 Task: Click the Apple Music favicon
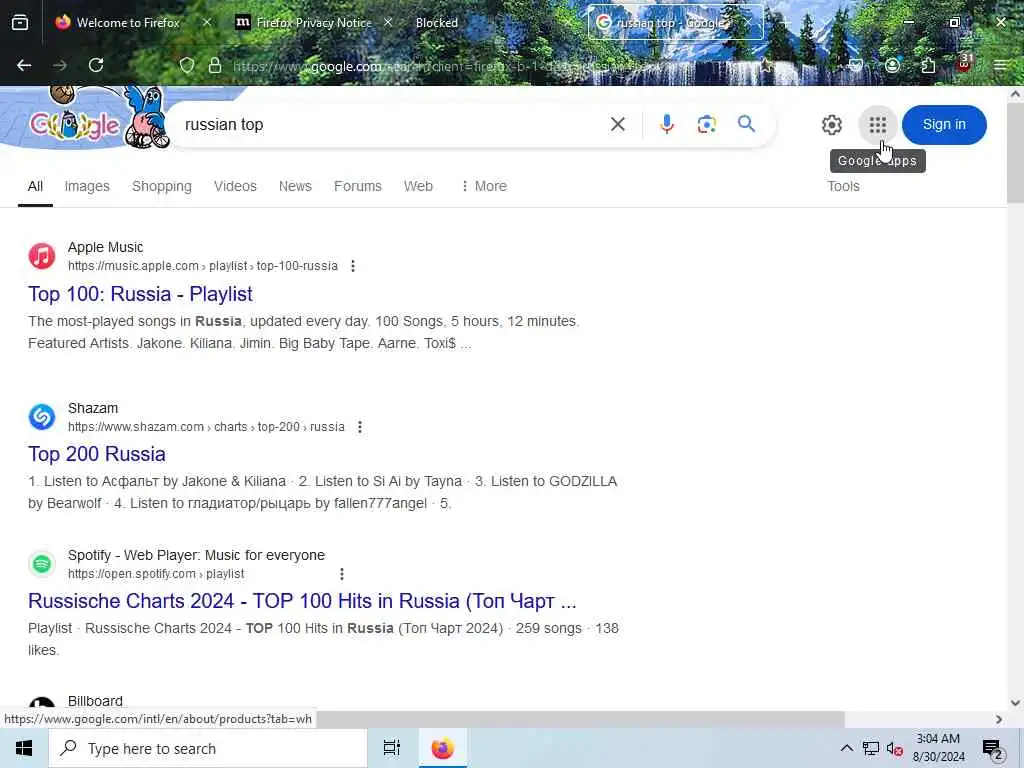point(42,256)
